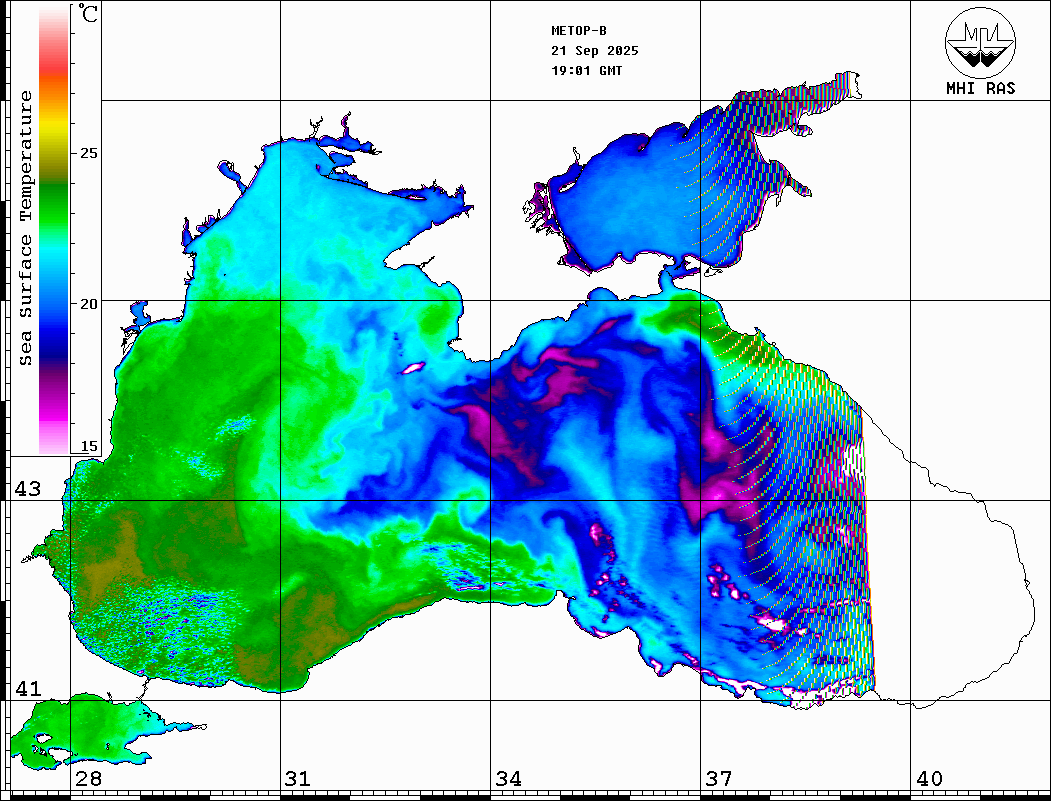
Task: Click the longitude 37 axis label
Action: pos(718,779)
